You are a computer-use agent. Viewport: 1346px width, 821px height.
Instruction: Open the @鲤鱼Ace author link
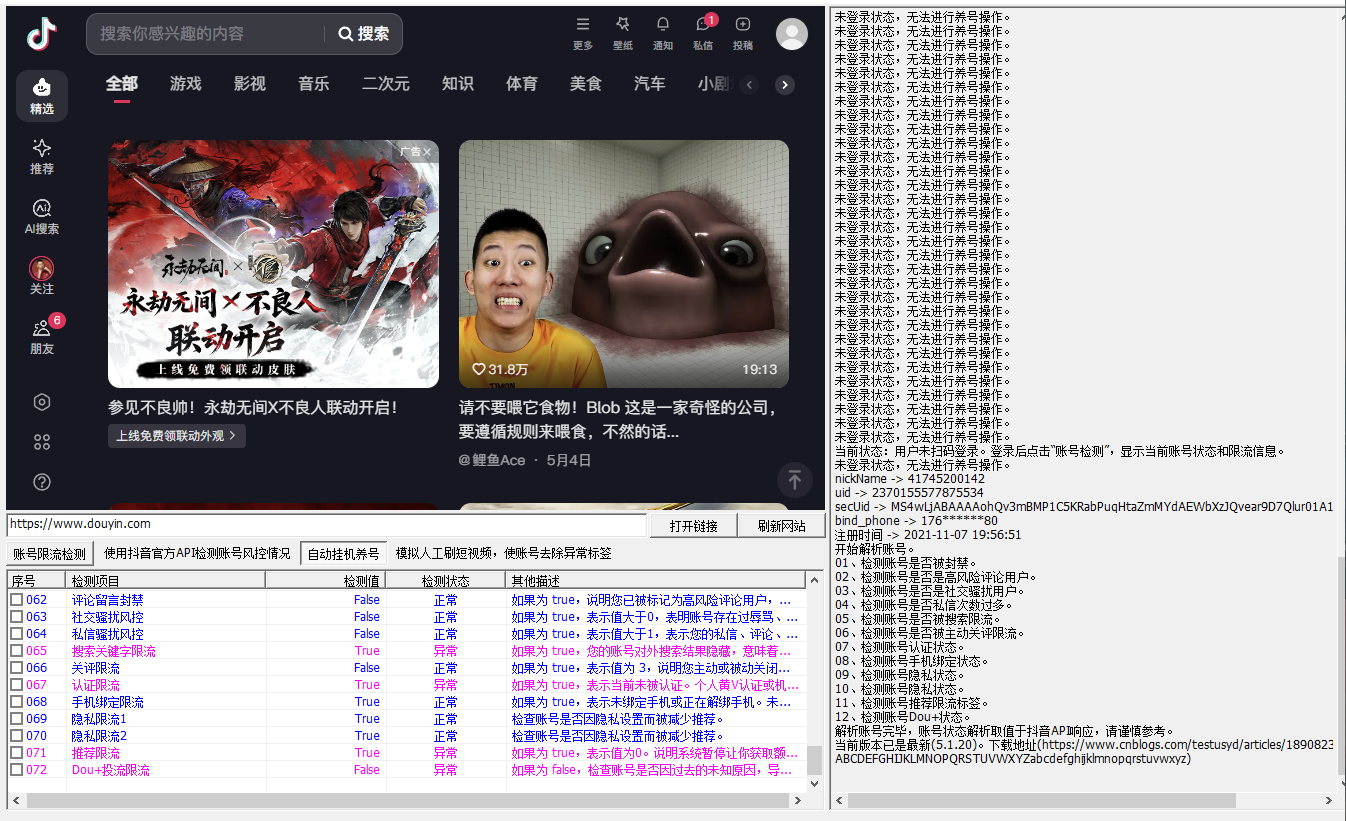(492, 460)
